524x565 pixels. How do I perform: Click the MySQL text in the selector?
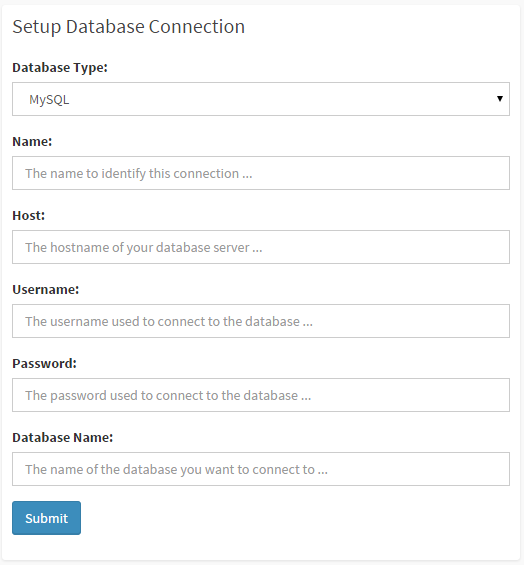(49, 100)
